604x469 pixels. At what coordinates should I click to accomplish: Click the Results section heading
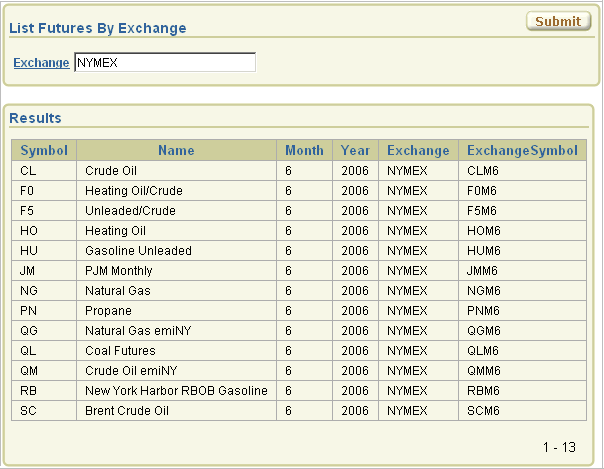click(35, 118)
